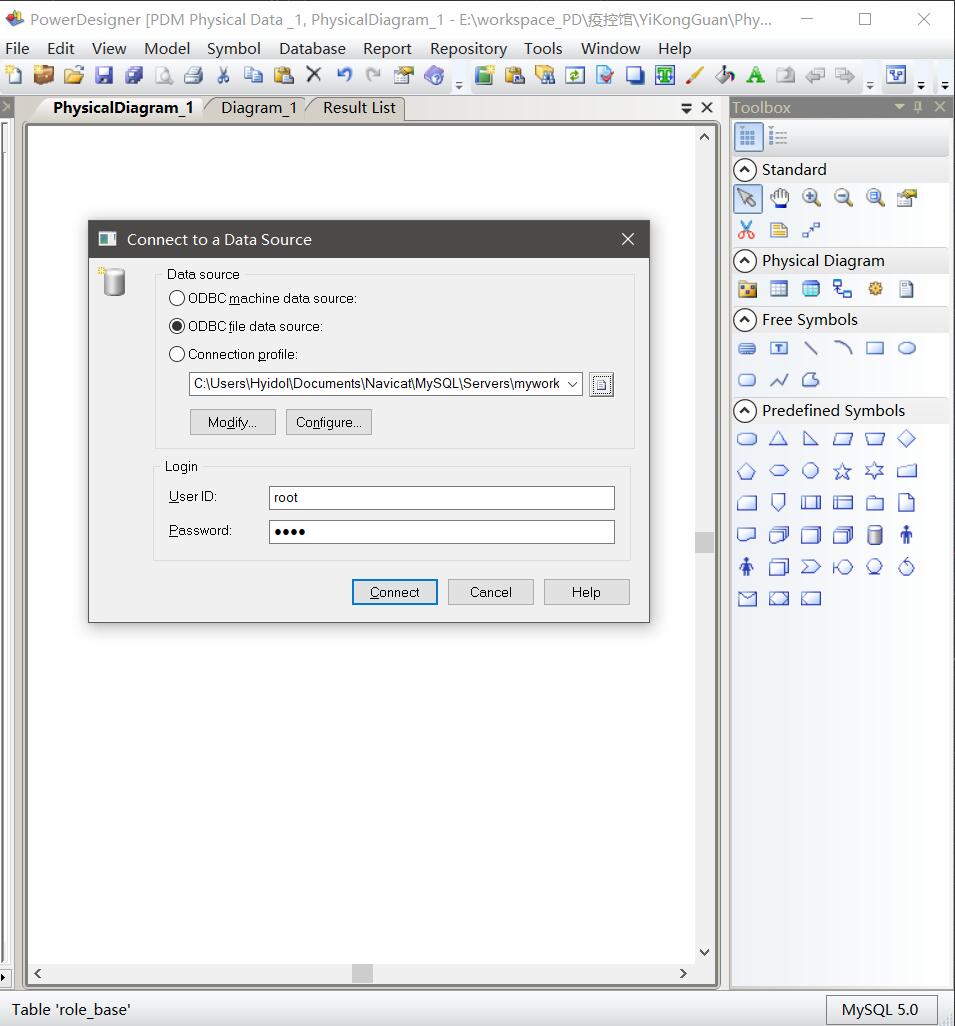Click the Save icon in the toolbar
Screen dimensions: 955x1026
tap(104, 75)
